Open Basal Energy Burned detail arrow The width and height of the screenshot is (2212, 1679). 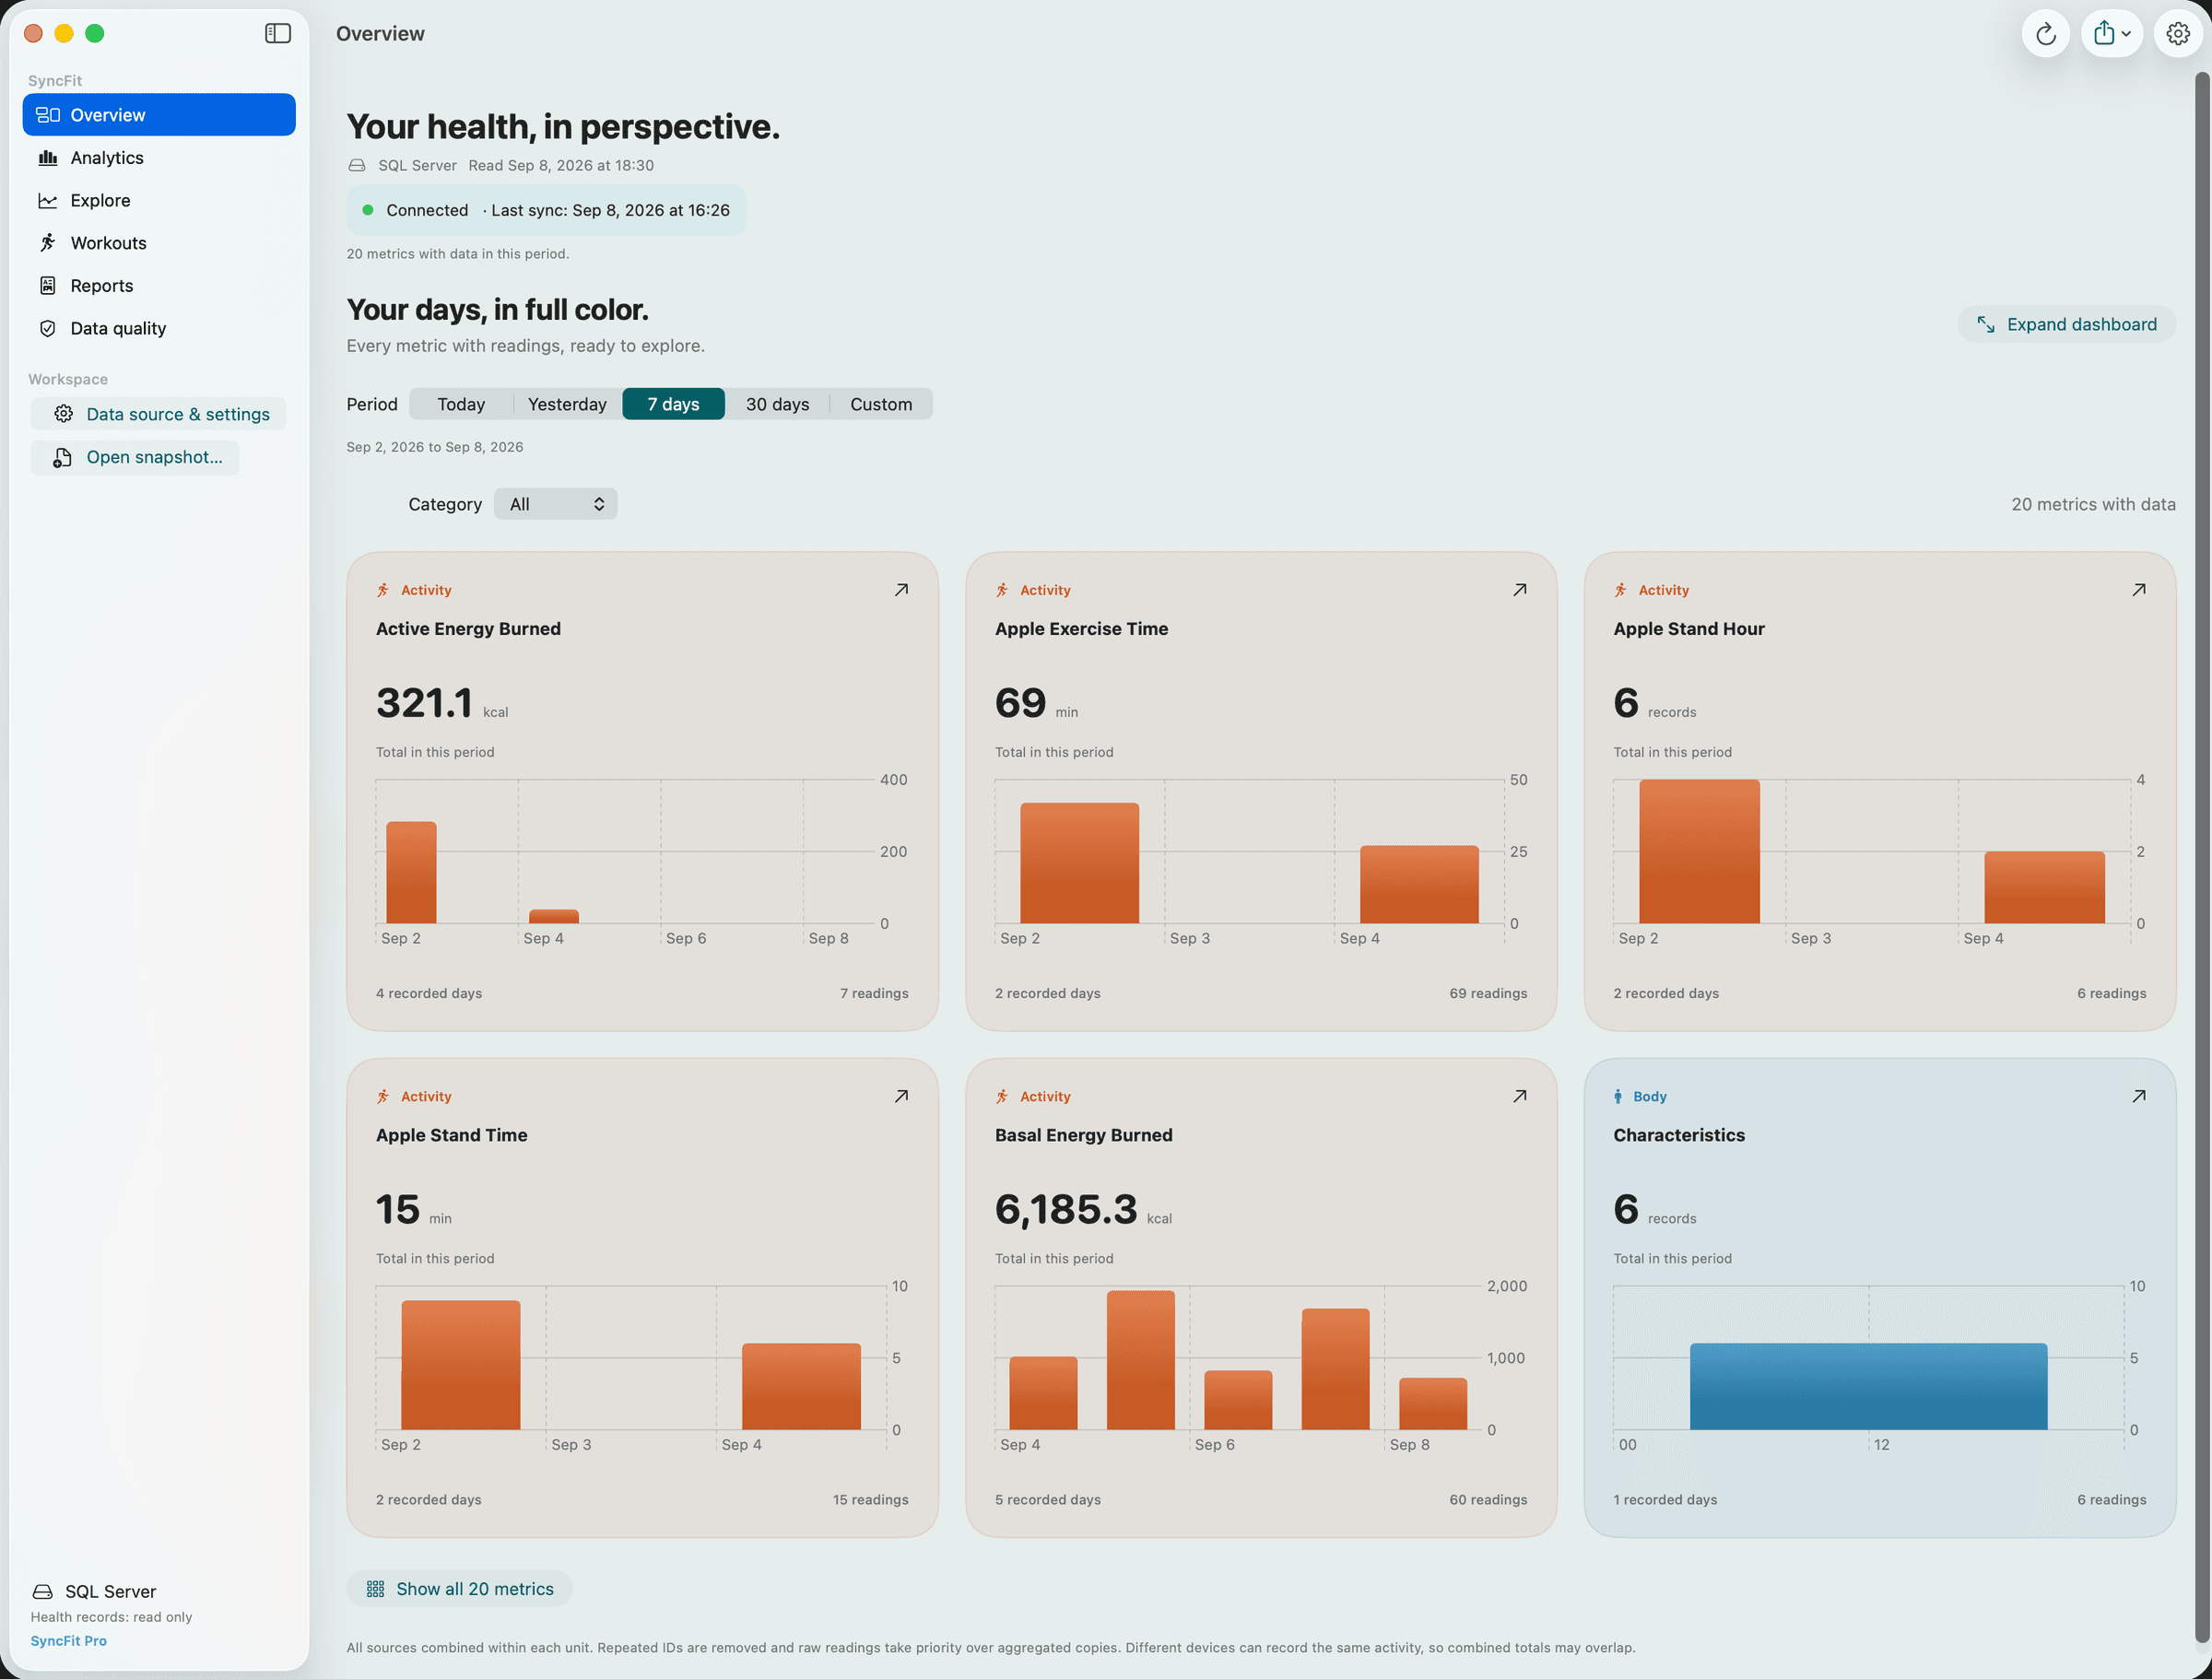(1520, 1096)
